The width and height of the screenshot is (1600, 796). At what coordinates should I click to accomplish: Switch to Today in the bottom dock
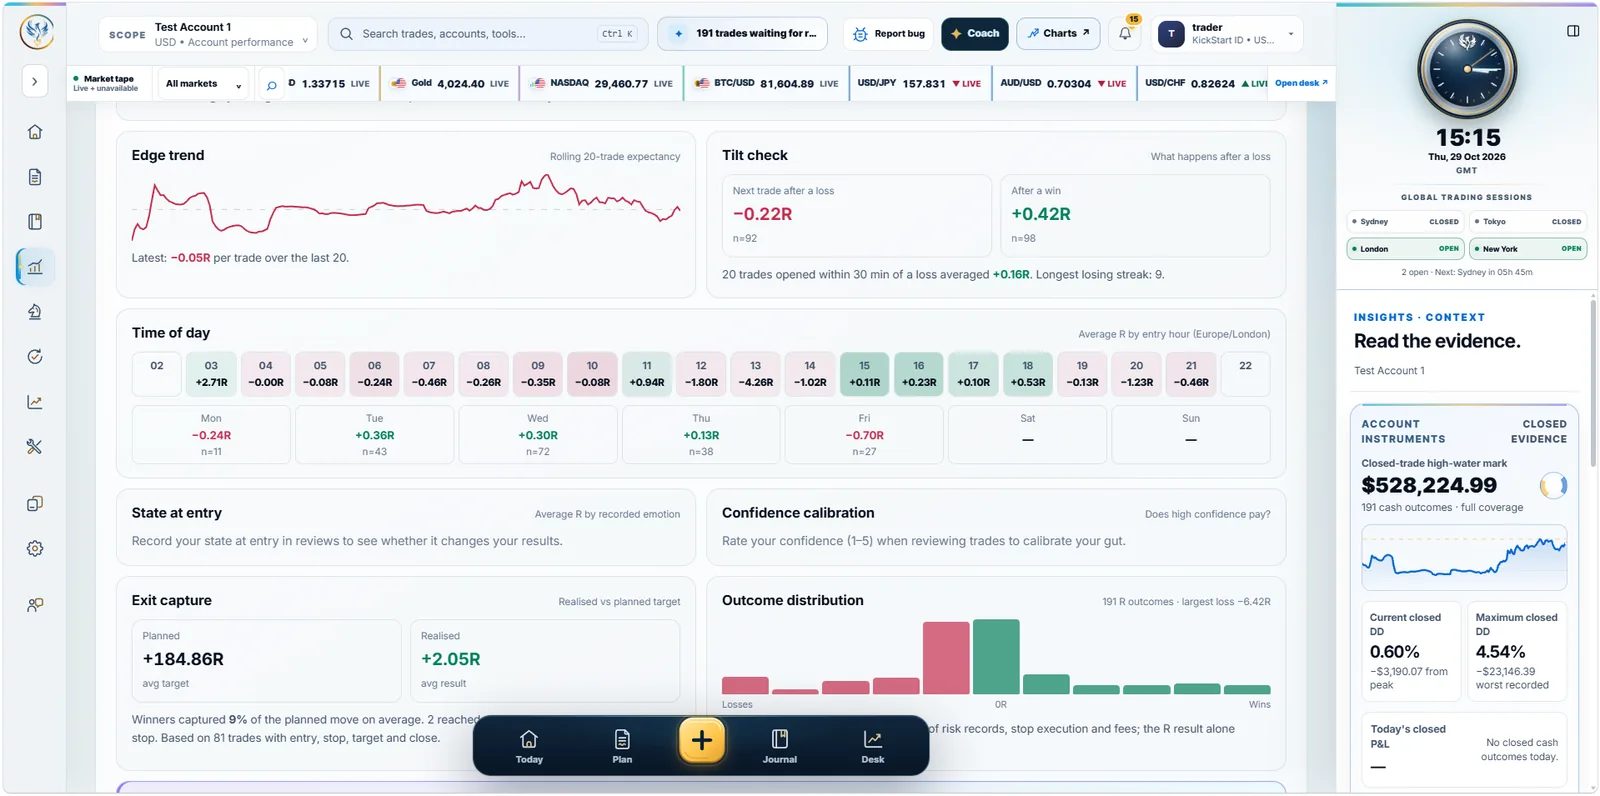pos(529,746)
